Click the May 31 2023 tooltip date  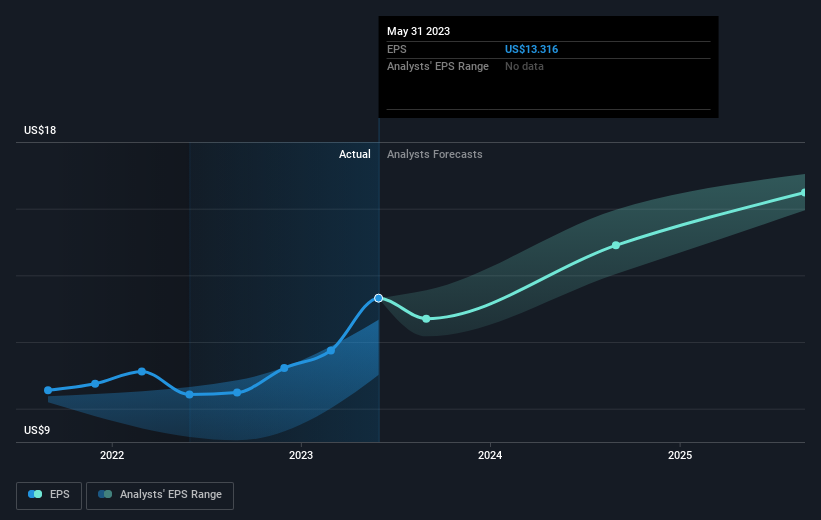(418, 31)
